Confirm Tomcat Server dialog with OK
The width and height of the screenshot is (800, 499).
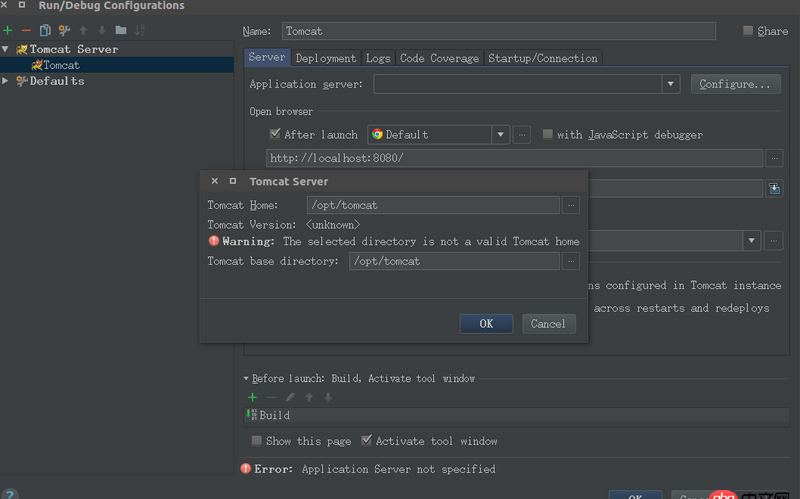click(486, 324)
